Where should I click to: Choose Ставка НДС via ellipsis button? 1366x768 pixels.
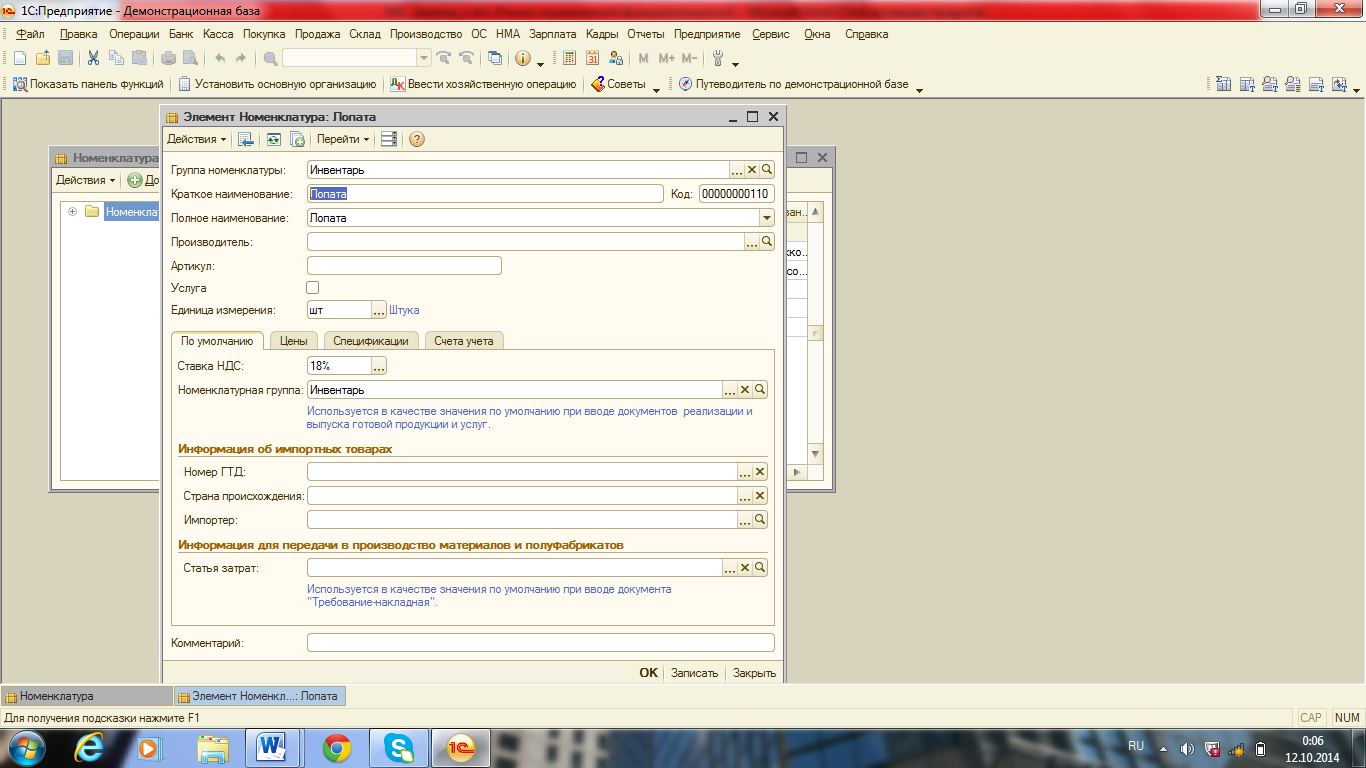pyautogui.click(x=379, y=366)
